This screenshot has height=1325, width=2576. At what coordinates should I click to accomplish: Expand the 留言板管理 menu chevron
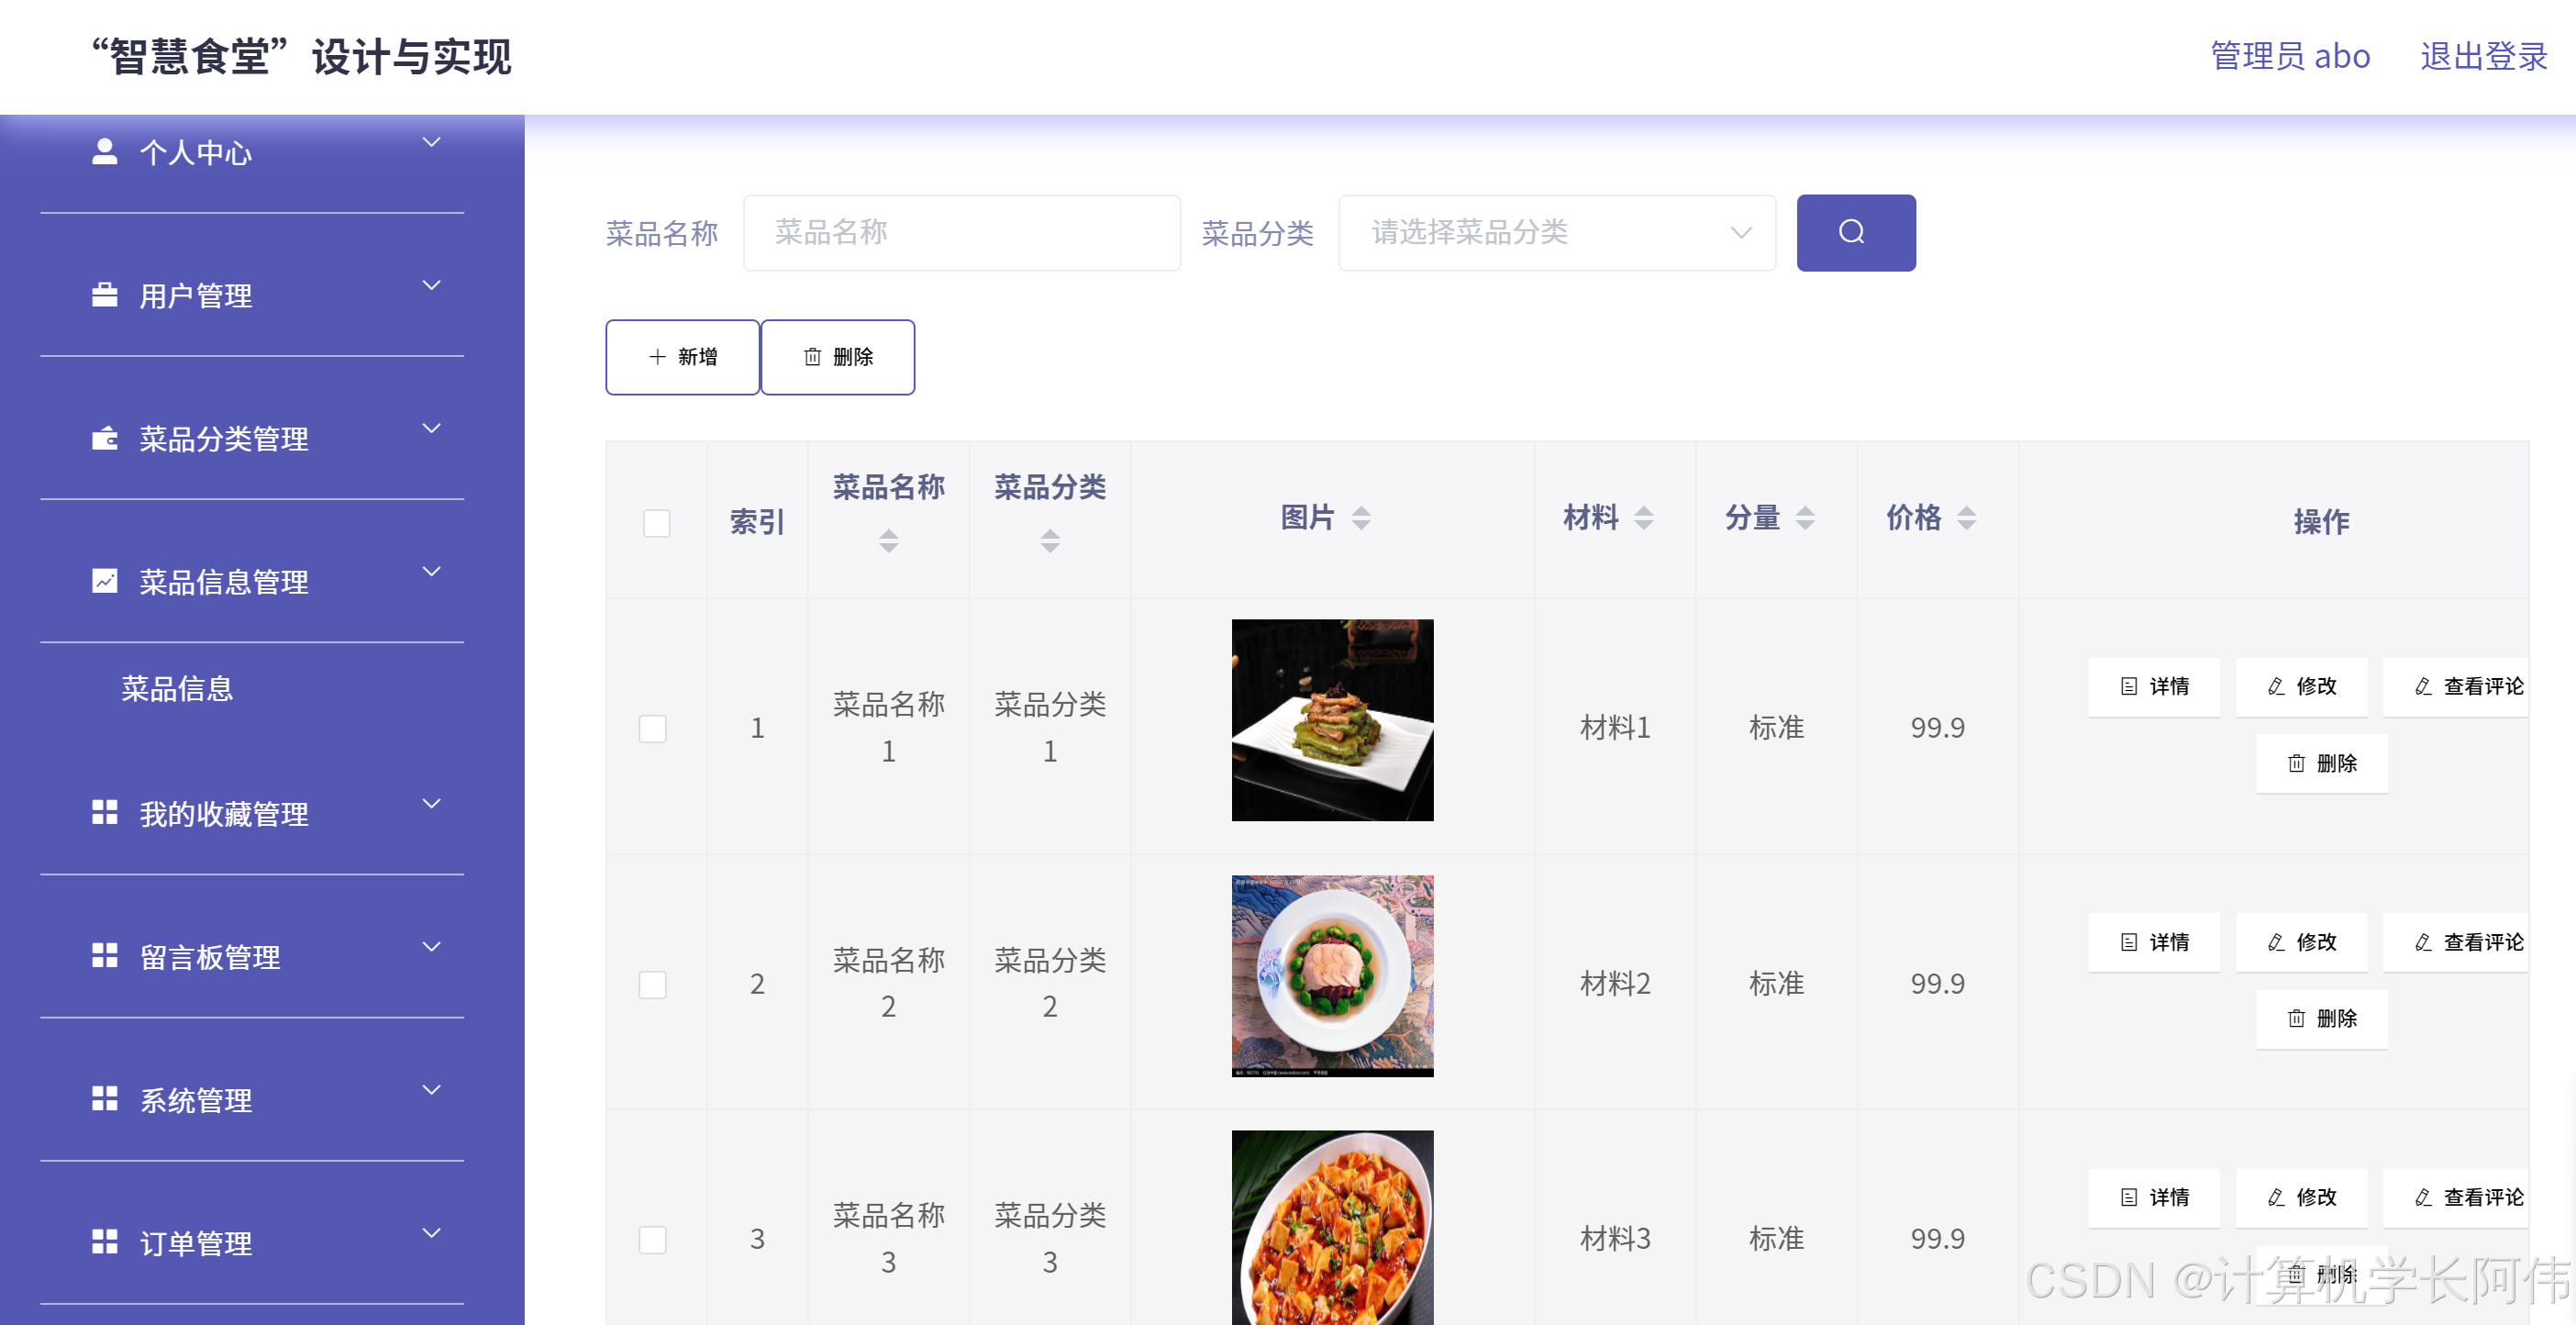tap(431, 946)
